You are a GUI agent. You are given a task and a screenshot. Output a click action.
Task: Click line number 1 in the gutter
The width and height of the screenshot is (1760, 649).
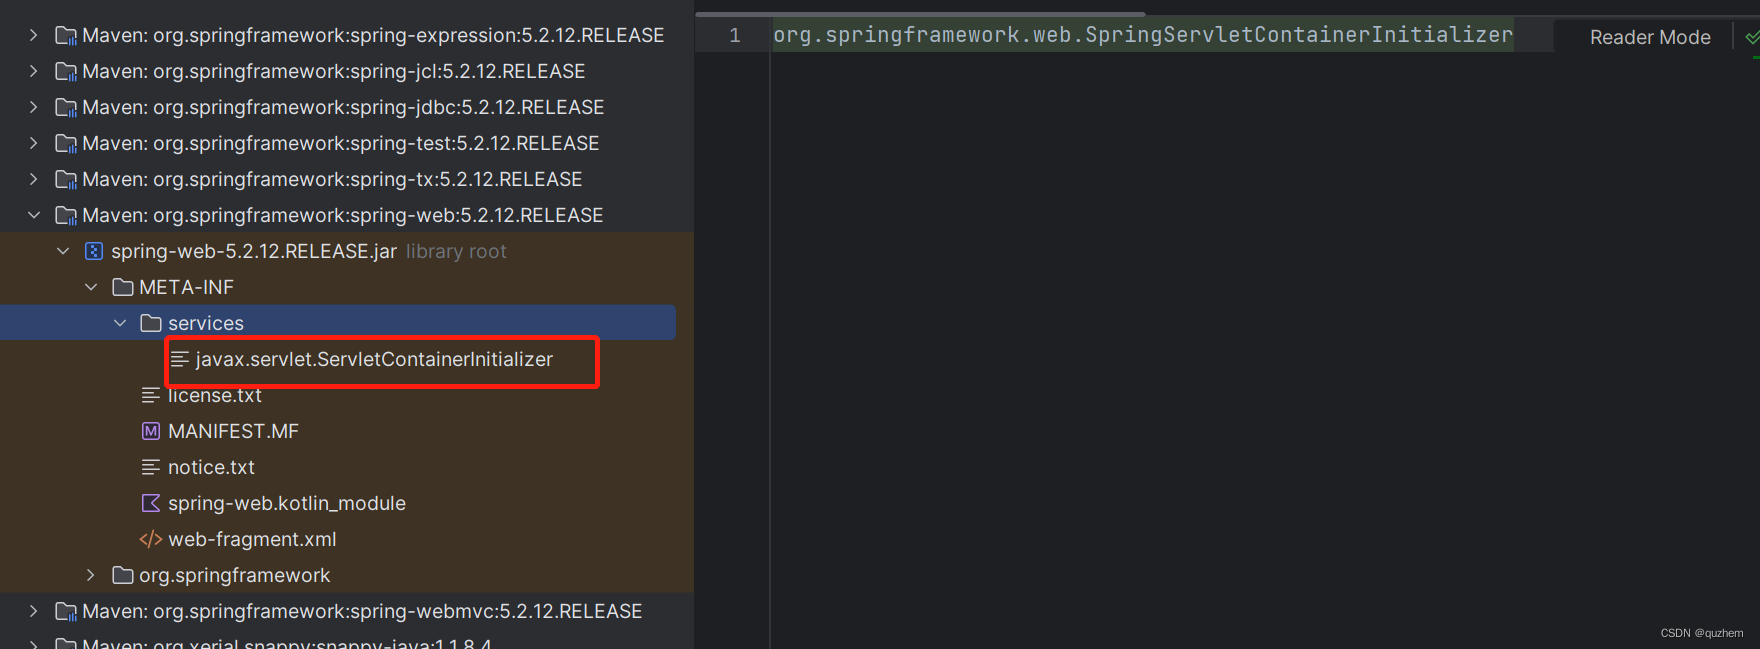(735, 34)
